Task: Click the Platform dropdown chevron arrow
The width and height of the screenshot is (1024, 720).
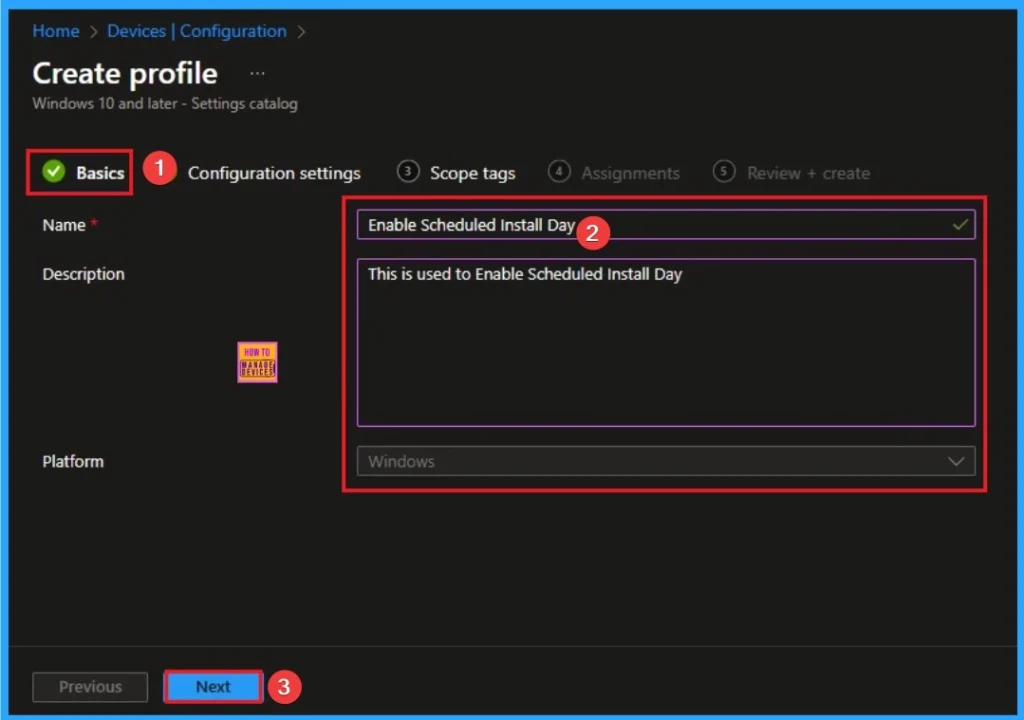Action: (x=957, y=461)
